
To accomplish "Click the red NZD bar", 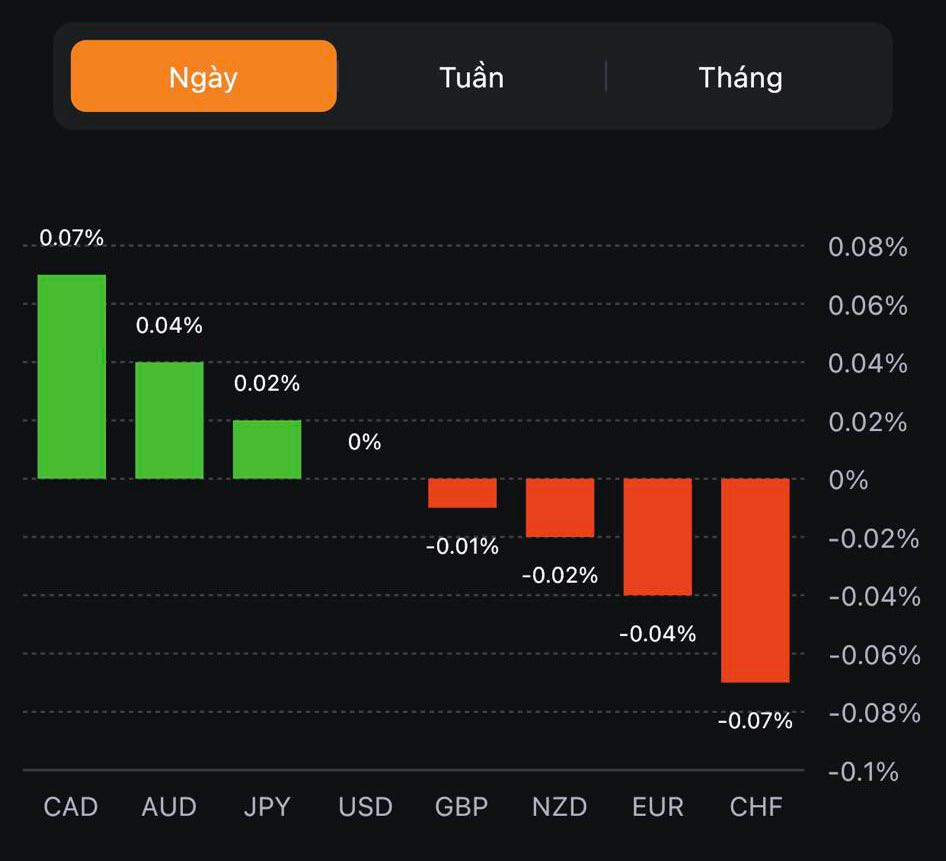I will point(560,507).
